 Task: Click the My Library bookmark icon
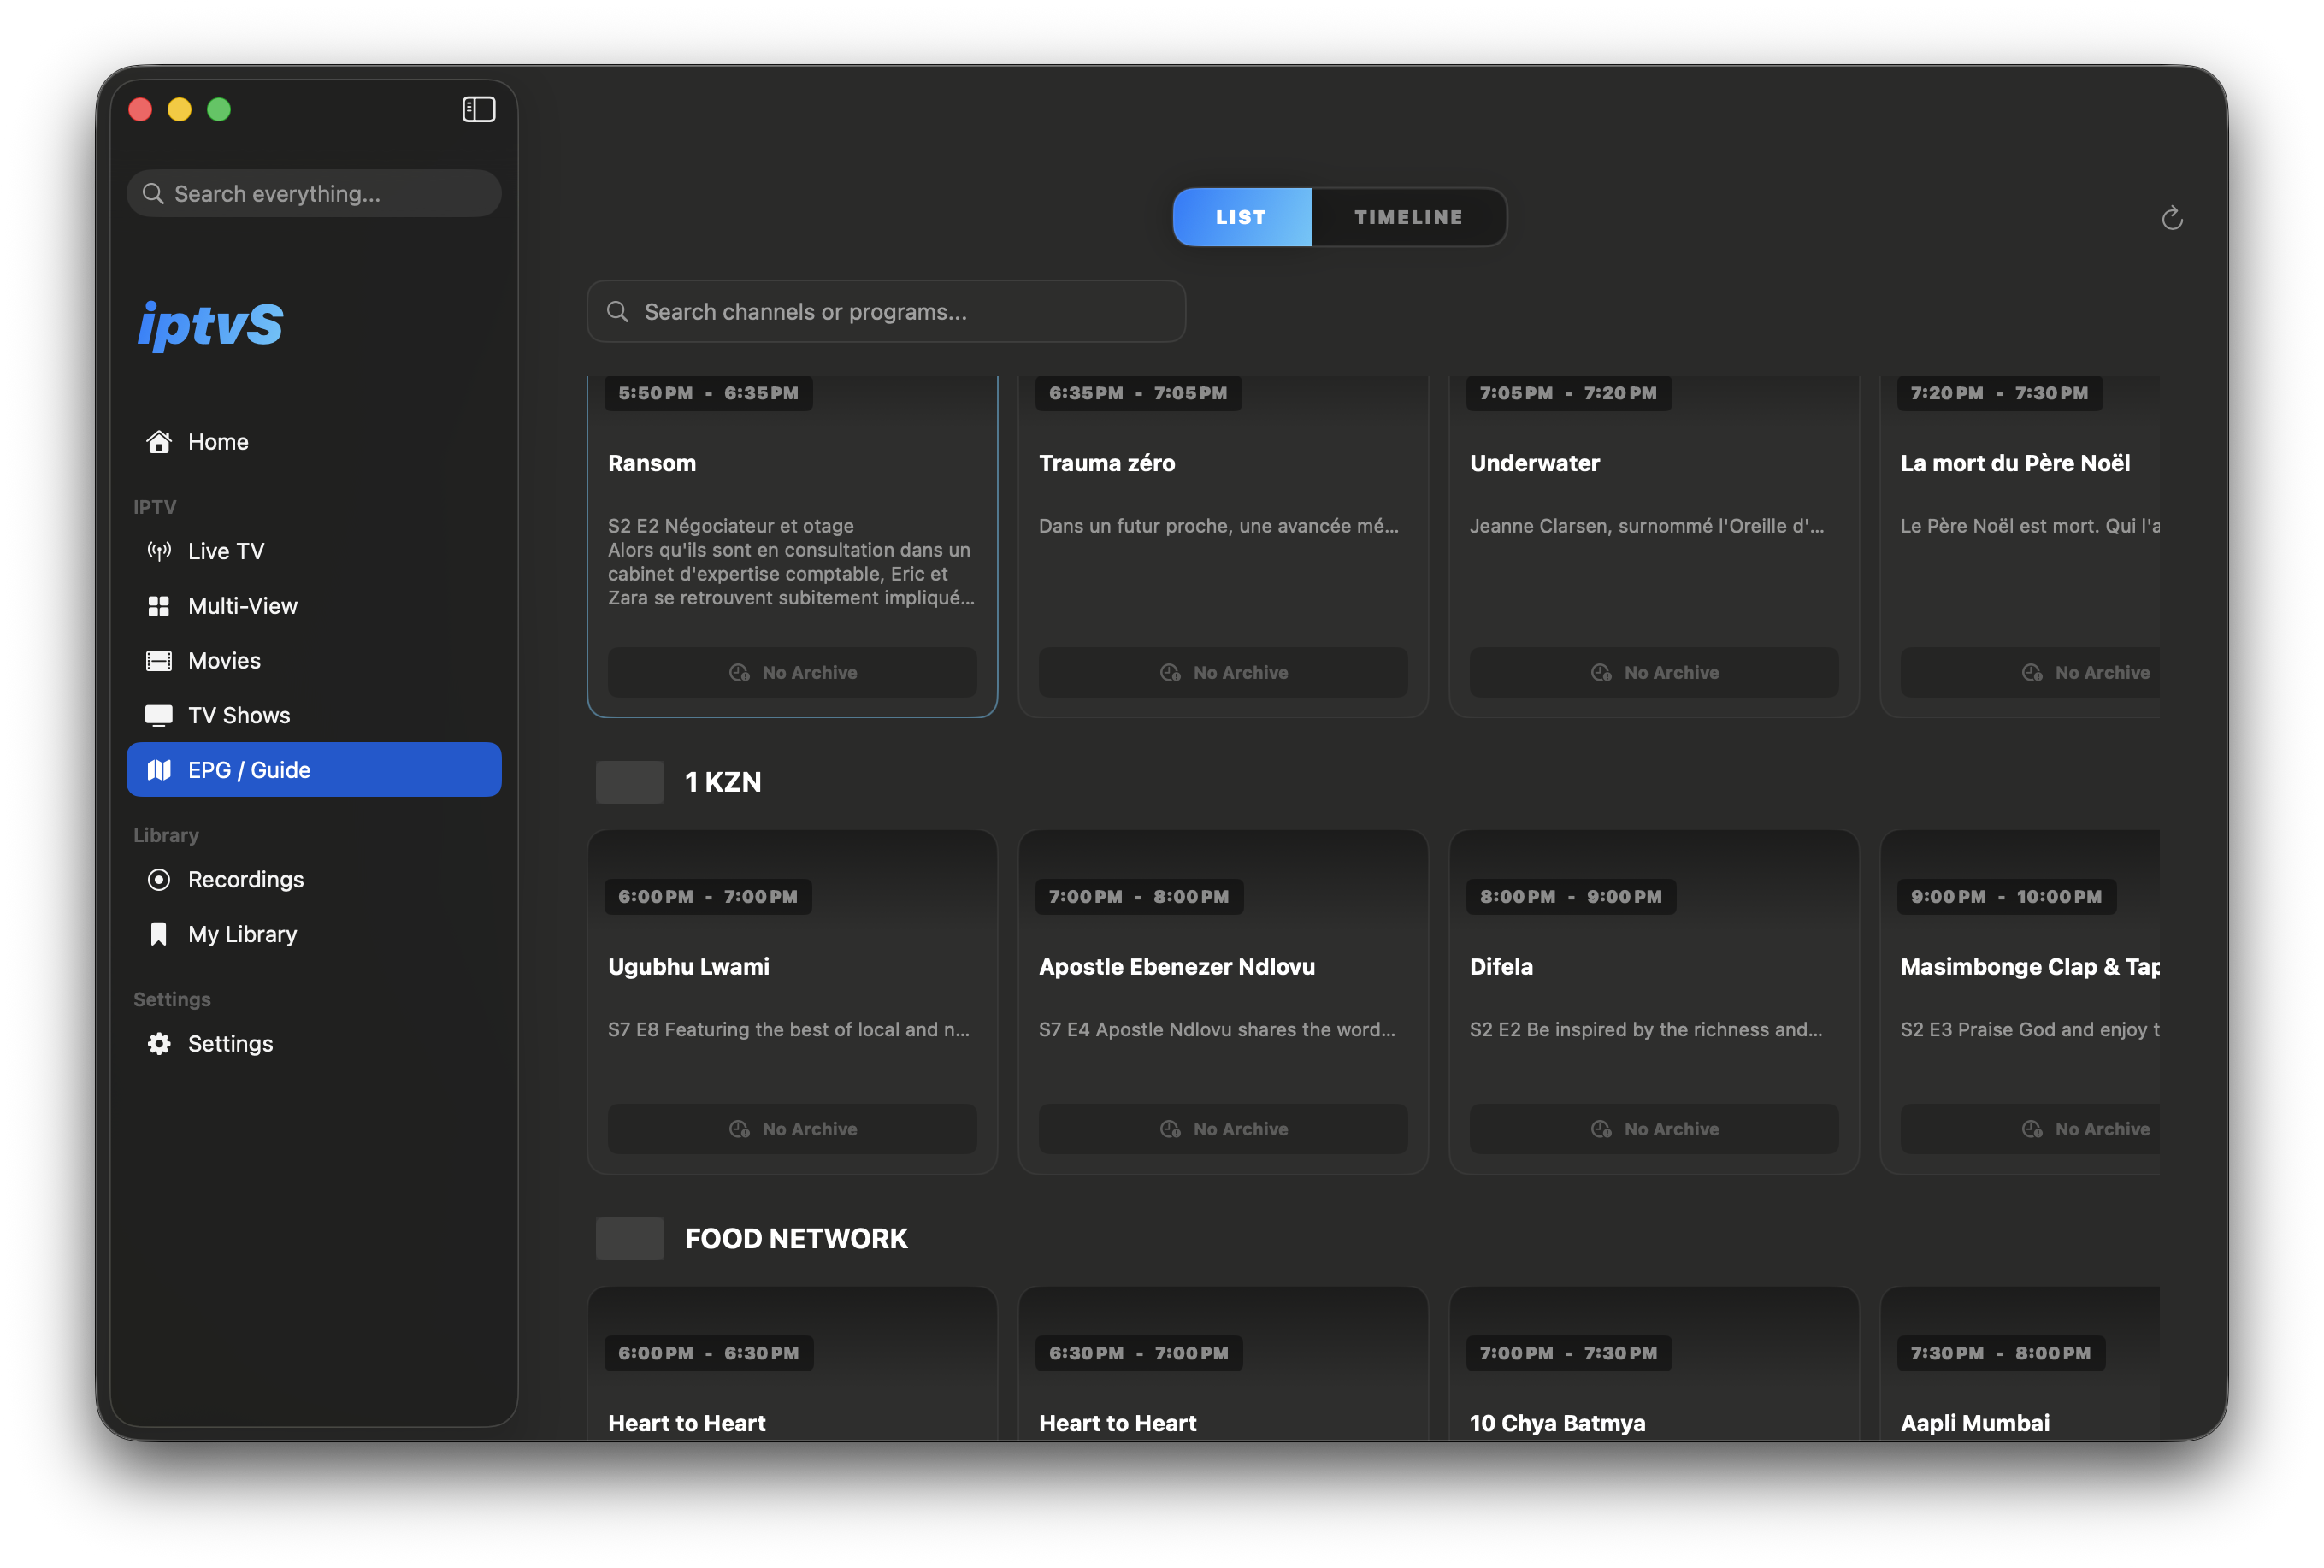[x=159, y=934]
